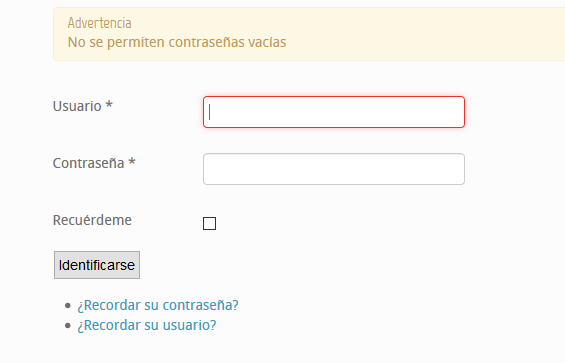Click the Advertencia warning heading
The width and height of the screenshot is (565, 363).
point(99,23)
